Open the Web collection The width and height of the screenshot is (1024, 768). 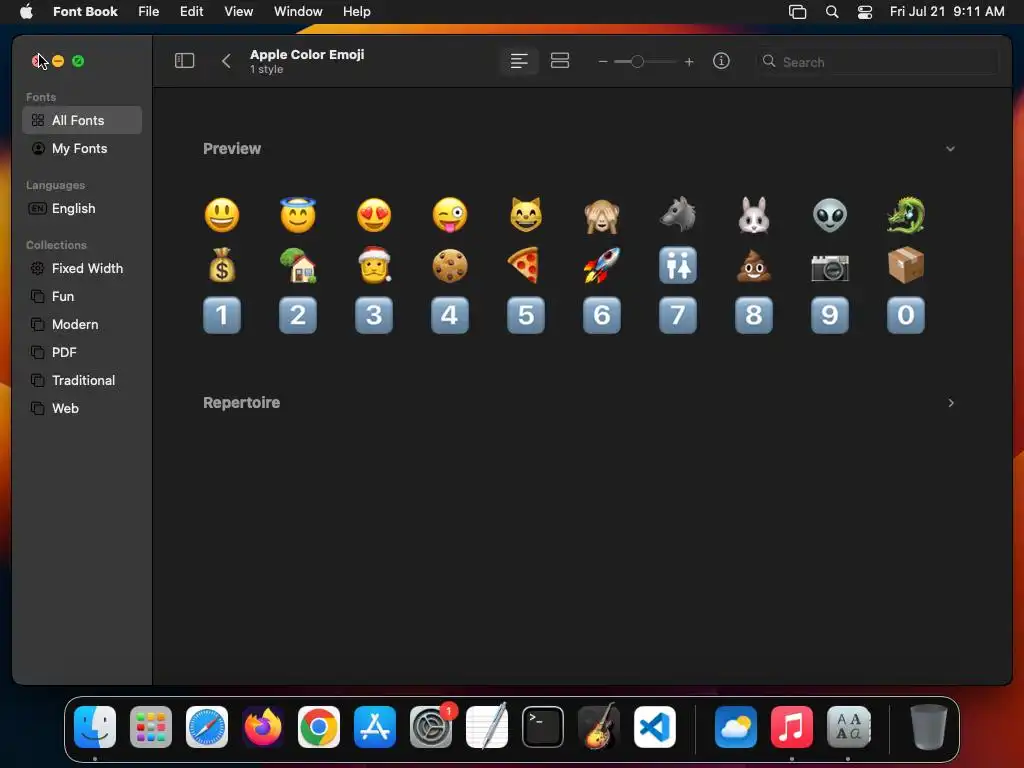click(82, 409)
